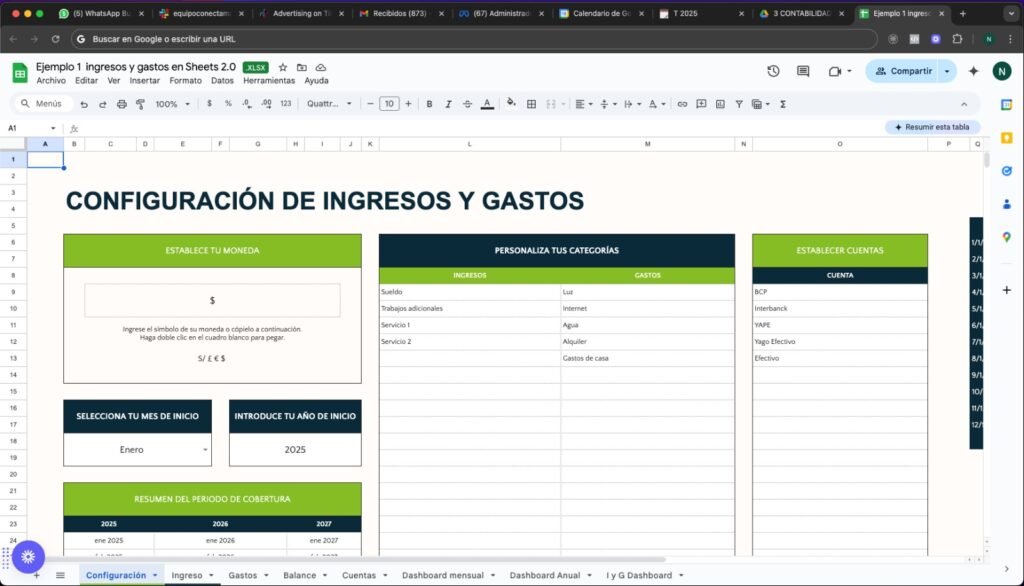Click the insert link icon
Viewport: 1024px width, 586px height.
pos(682,104)
